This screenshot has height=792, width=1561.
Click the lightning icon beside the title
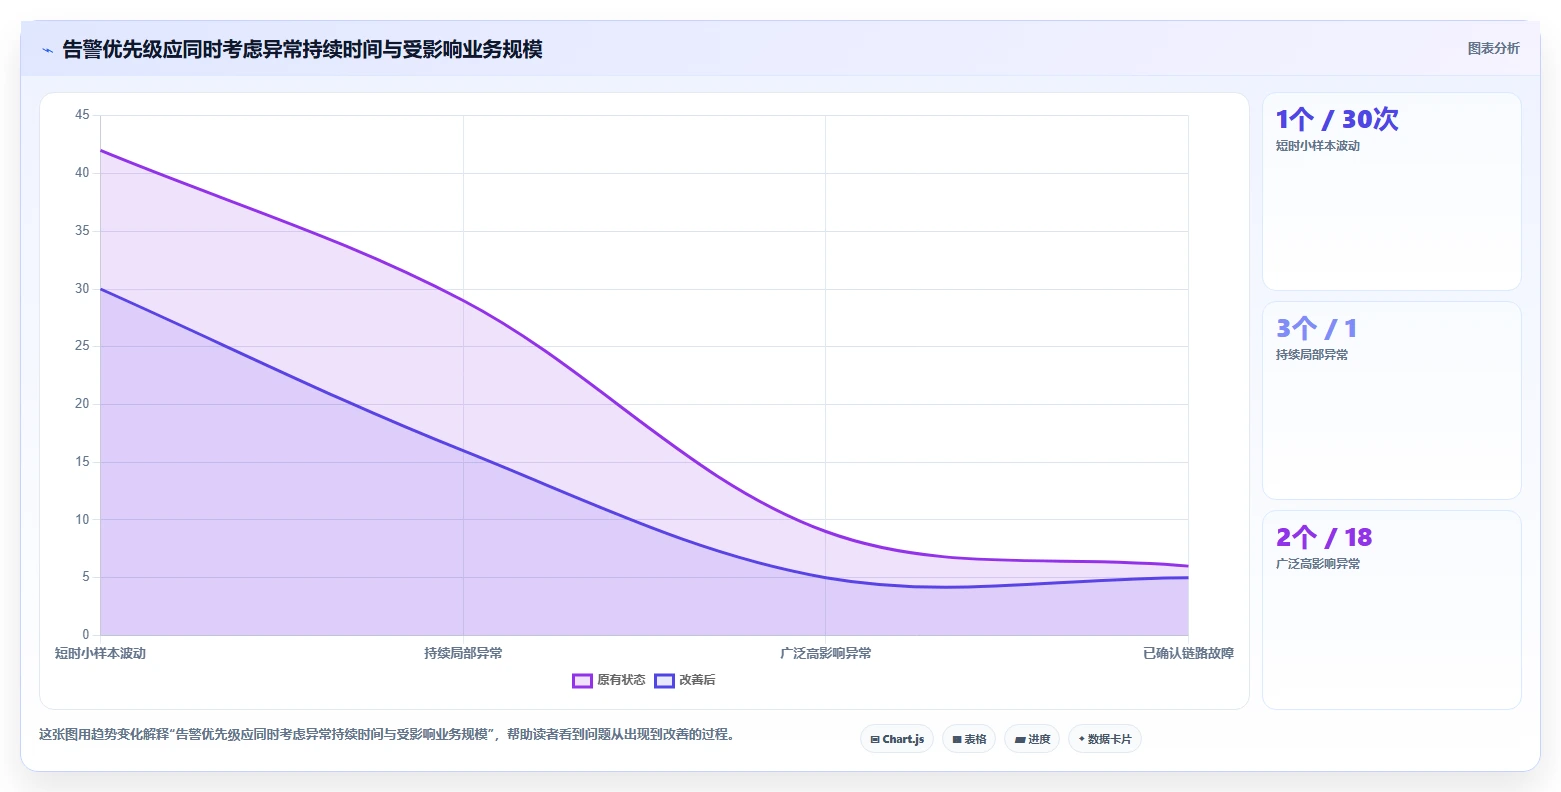pos(47,50)
